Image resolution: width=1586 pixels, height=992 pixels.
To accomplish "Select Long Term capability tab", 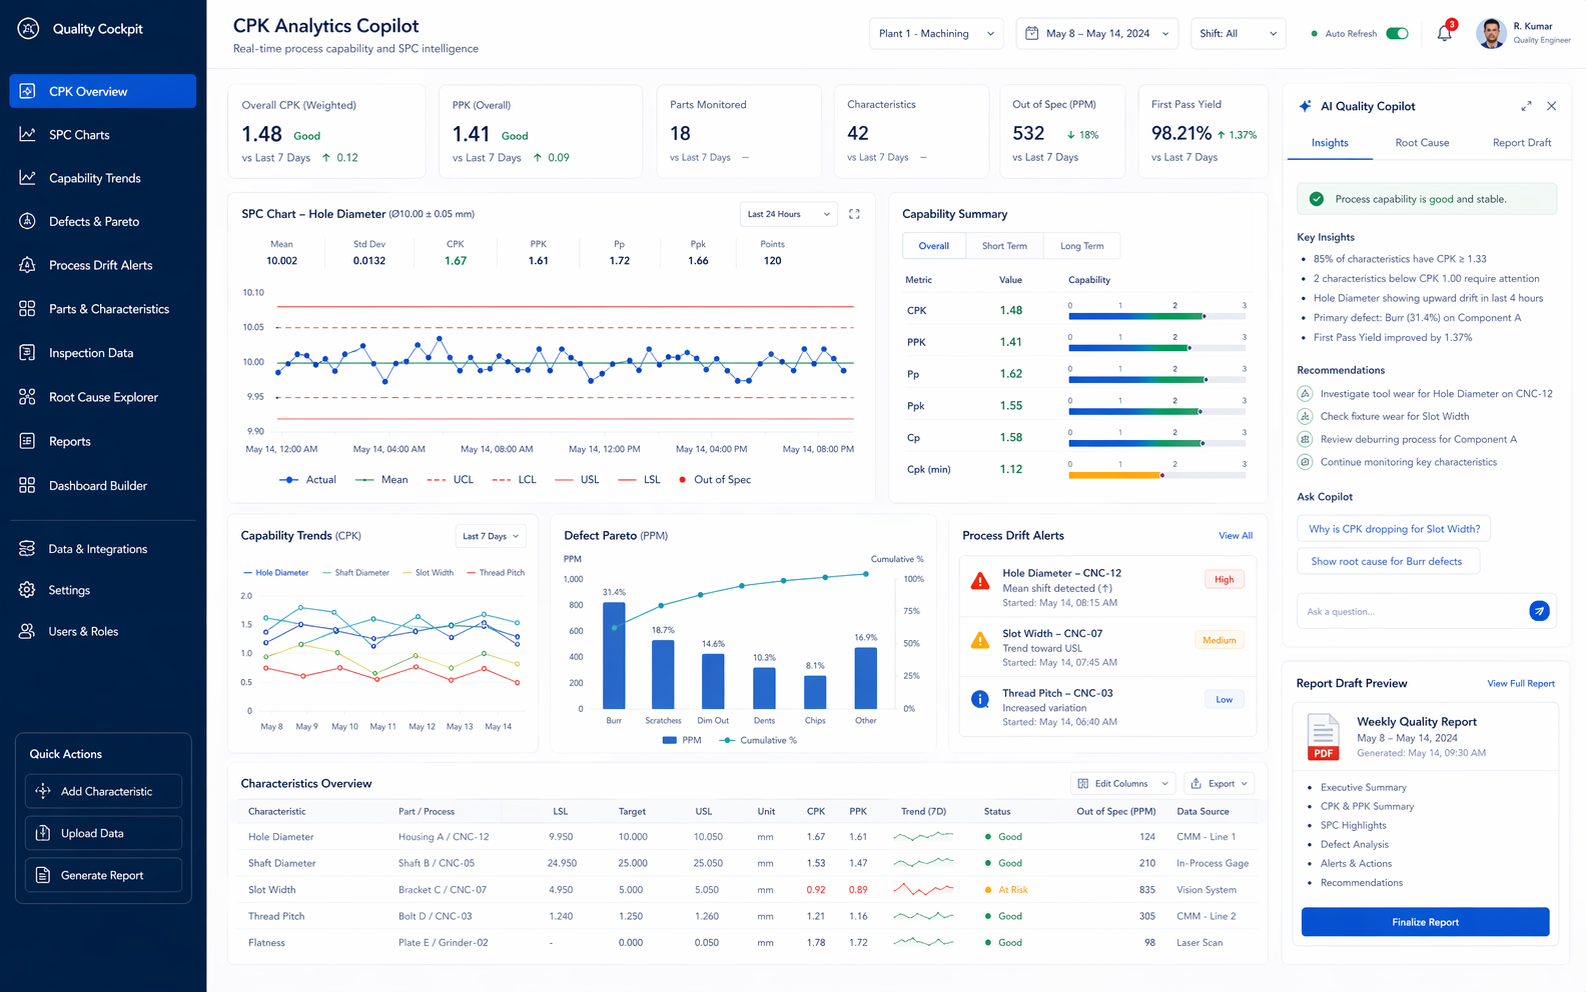I will pyautogui.click(x=1082, y=246).
